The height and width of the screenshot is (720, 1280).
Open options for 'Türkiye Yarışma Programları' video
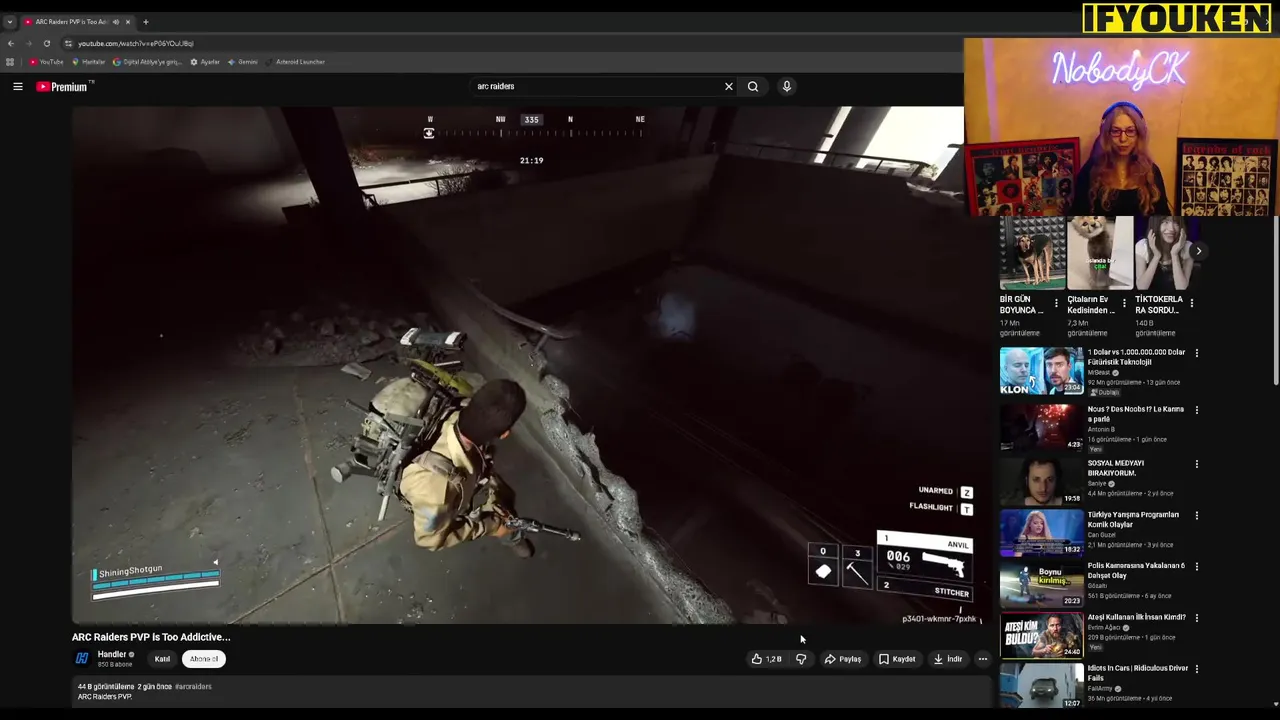coord(1196,516)
